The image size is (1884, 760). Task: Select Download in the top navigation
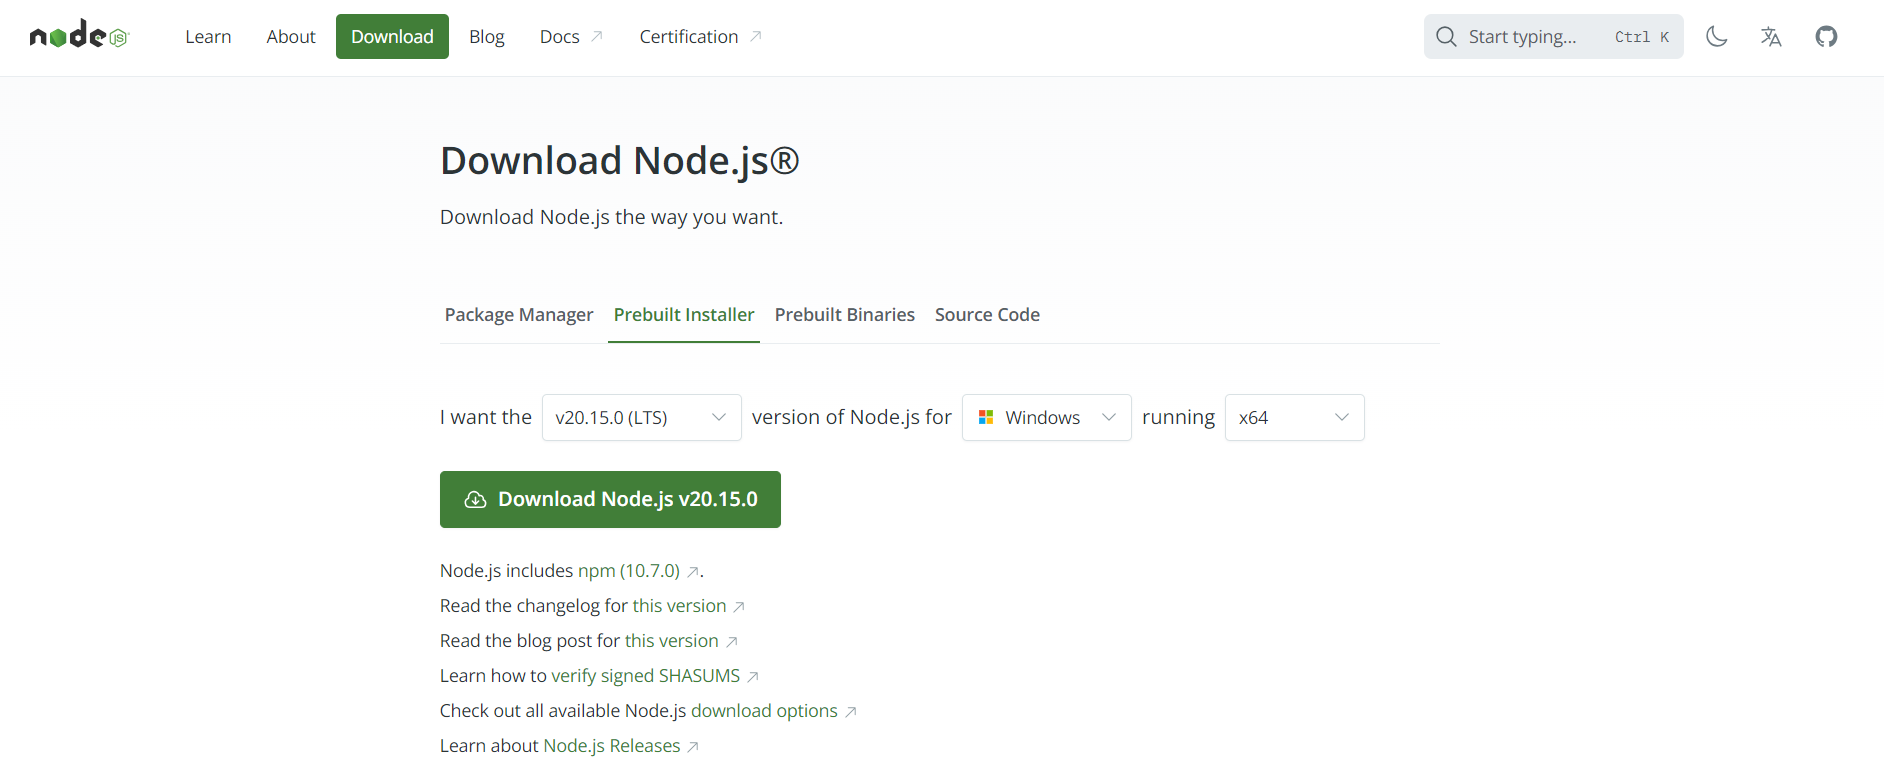[x=392, y=36]
